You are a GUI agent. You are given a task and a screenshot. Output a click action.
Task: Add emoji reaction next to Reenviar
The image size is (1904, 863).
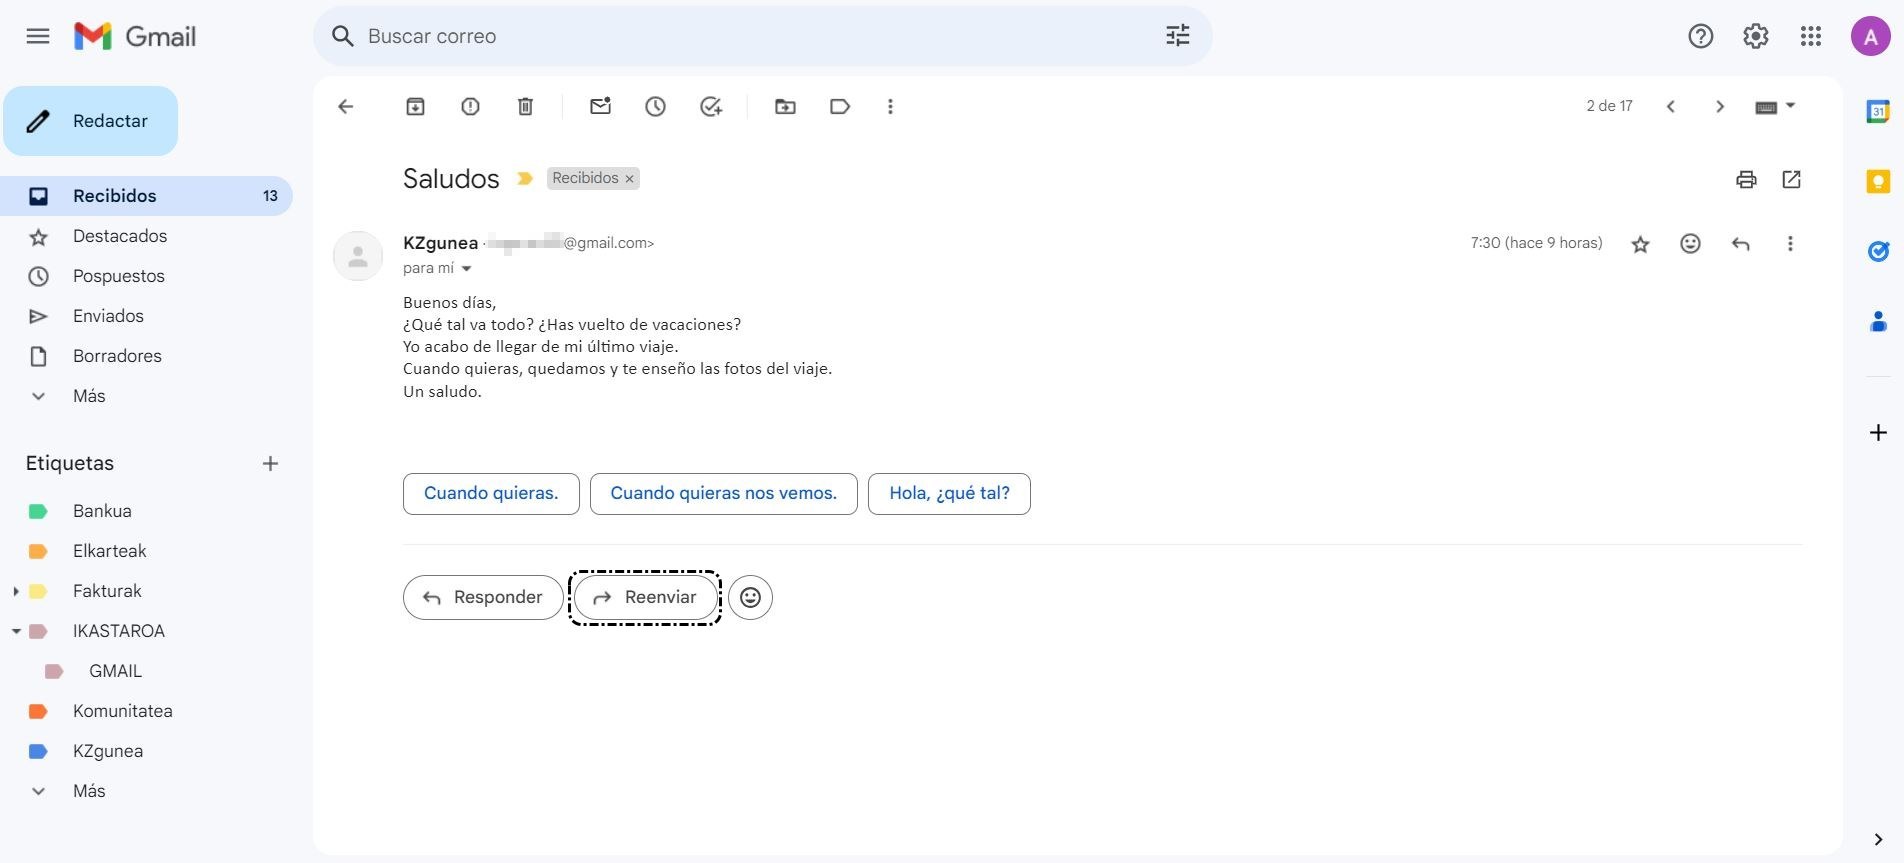click(750, 597)
